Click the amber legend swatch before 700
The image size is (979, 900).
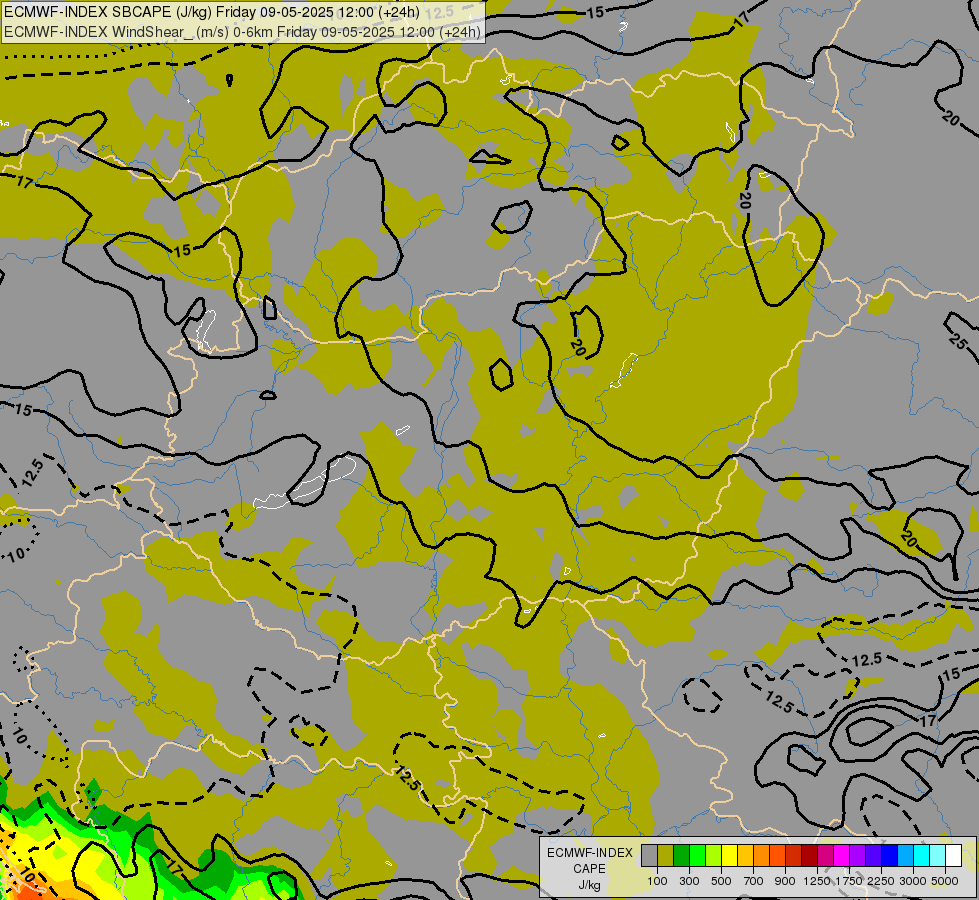pyautogui.click(x=746, y=856)
